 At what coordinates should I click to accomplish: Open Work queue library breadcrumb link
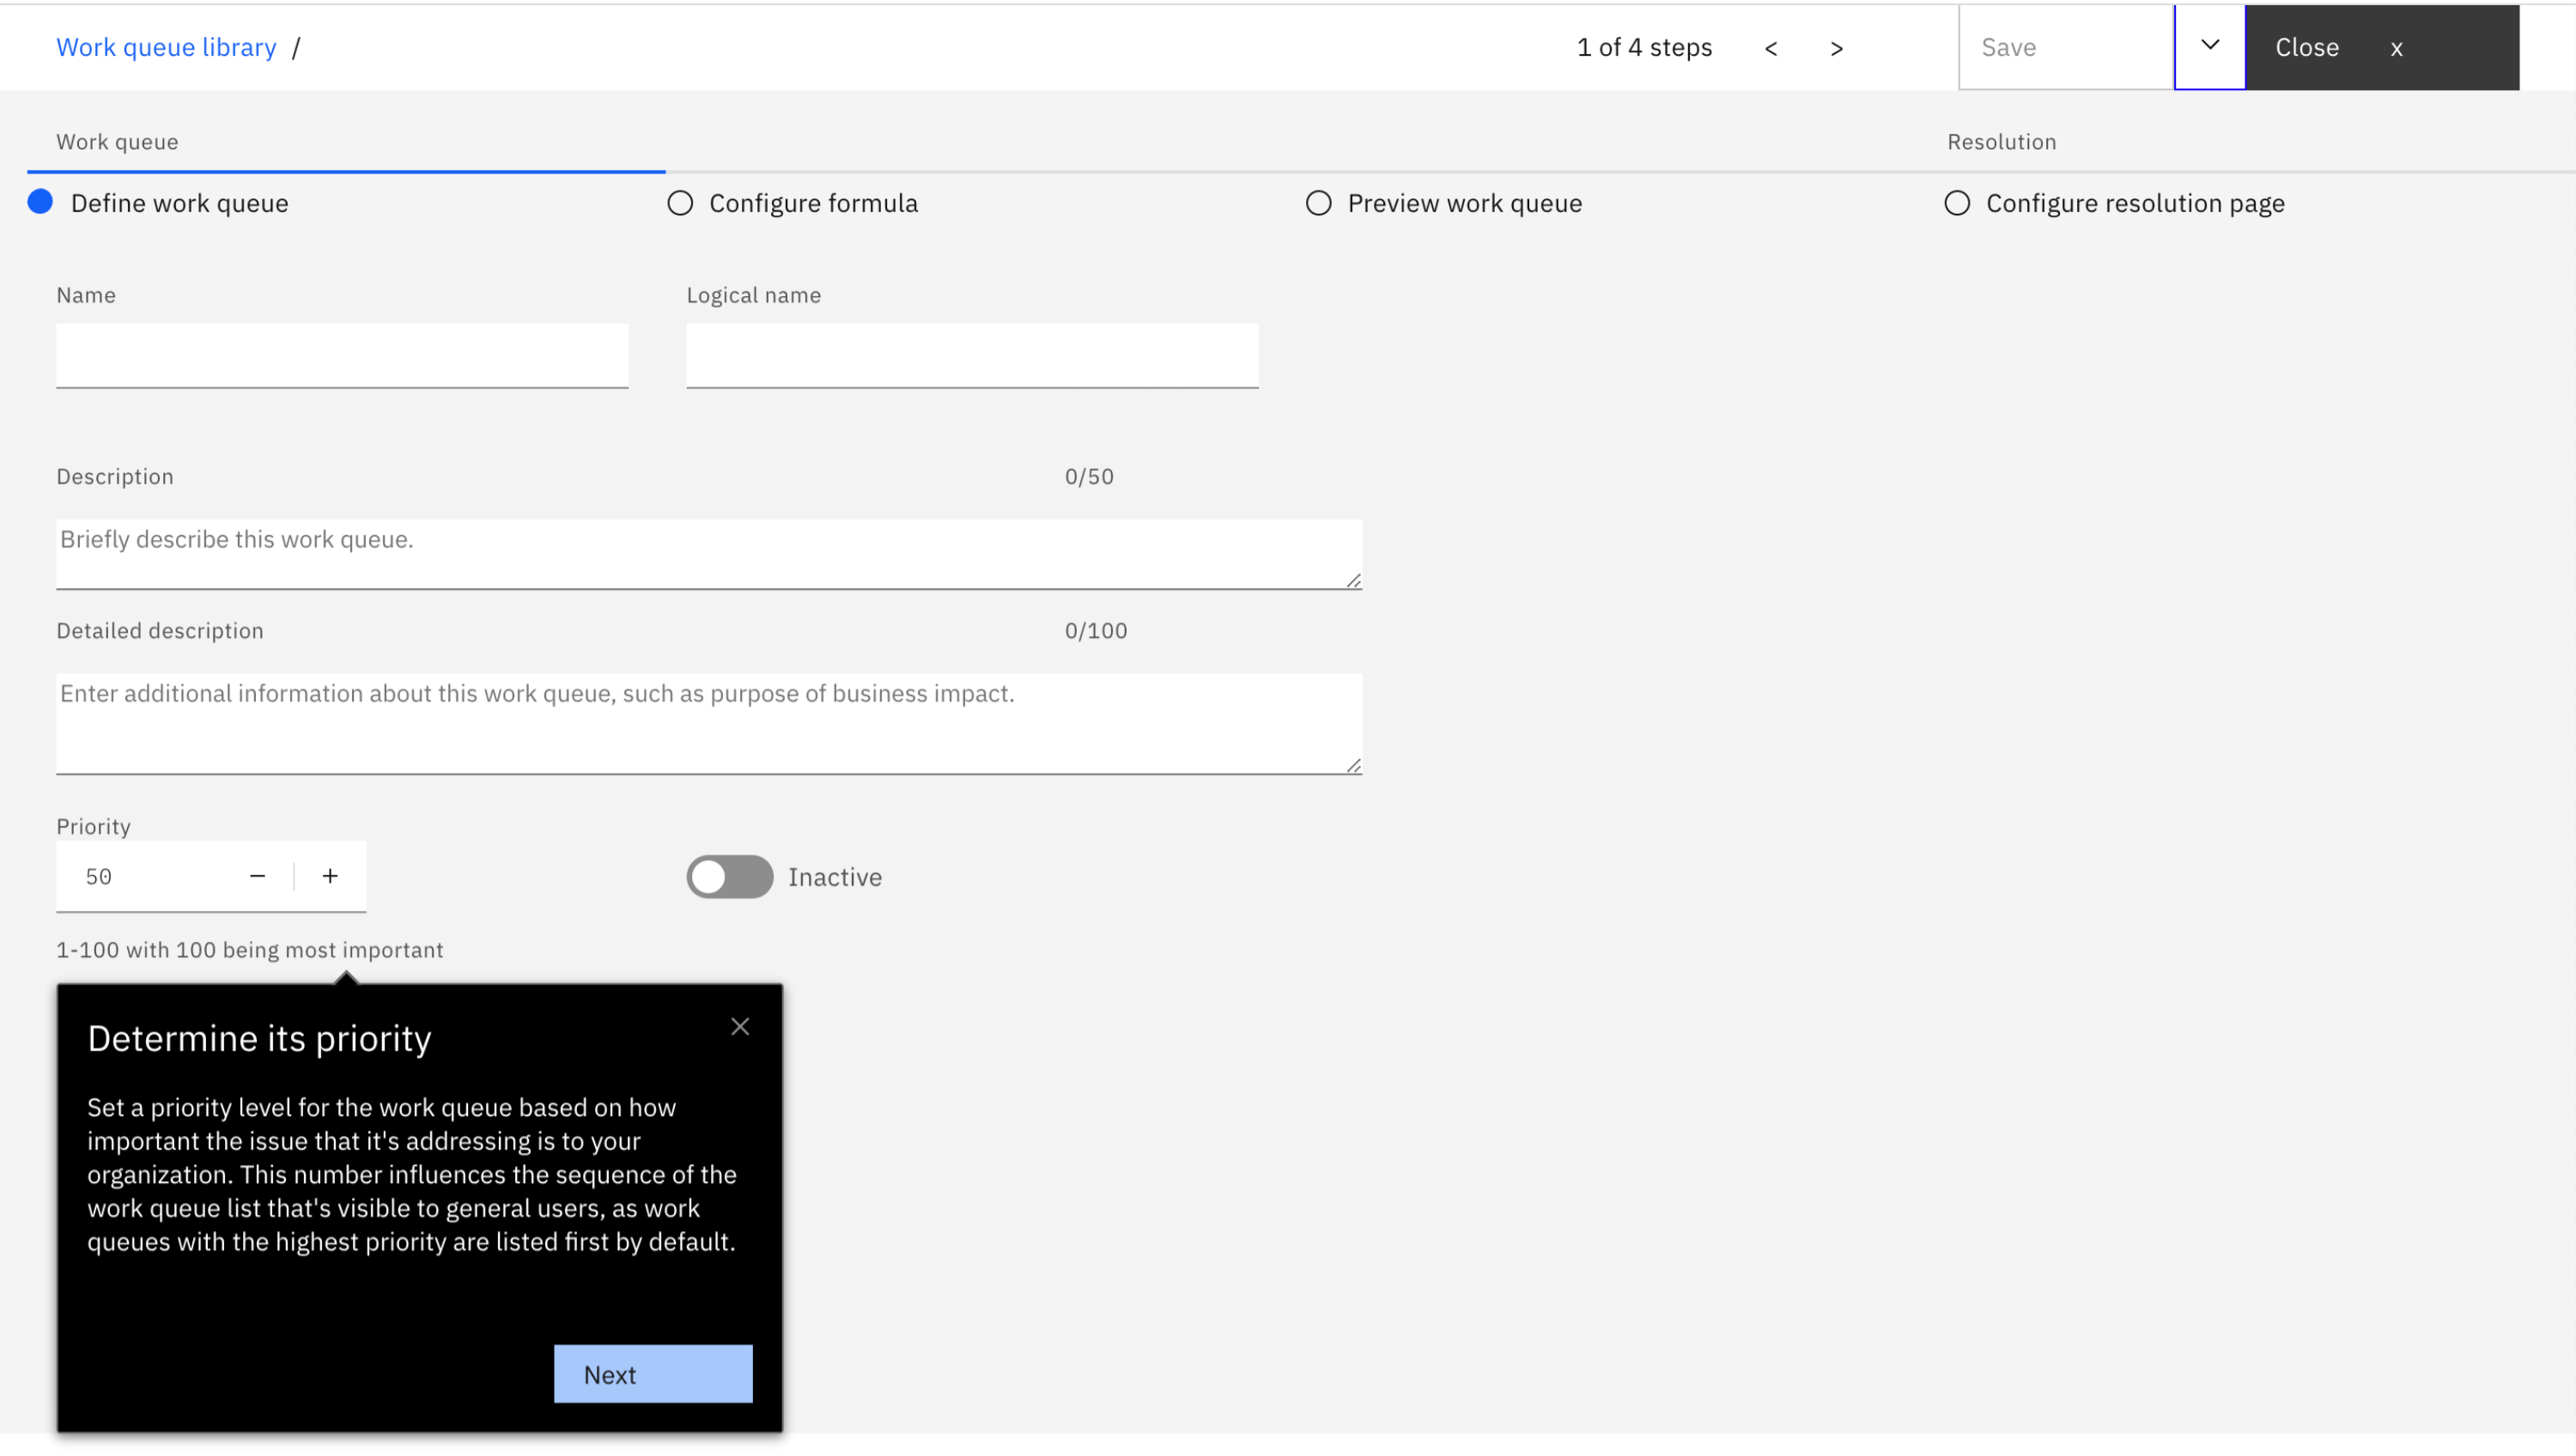[x=166, y=47]
